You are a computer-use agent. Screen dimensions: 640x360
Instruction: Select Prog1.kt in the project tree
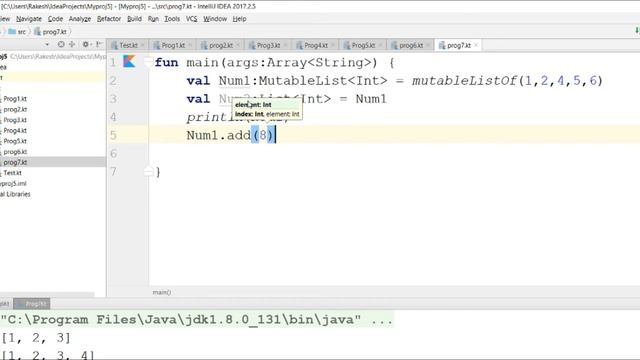[x=15, y=99]
